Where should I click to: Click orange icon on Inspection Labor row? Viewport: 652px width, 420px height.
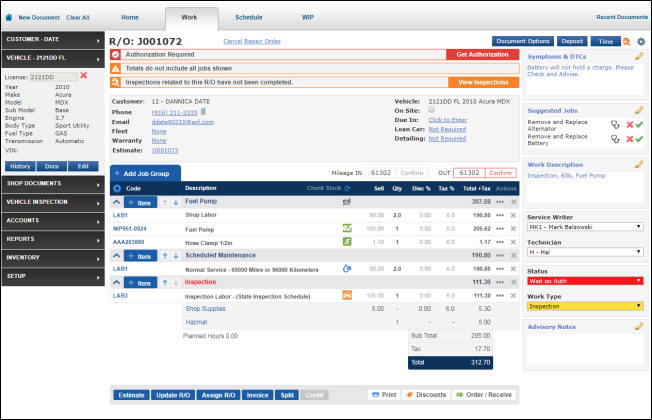[347, 295]
